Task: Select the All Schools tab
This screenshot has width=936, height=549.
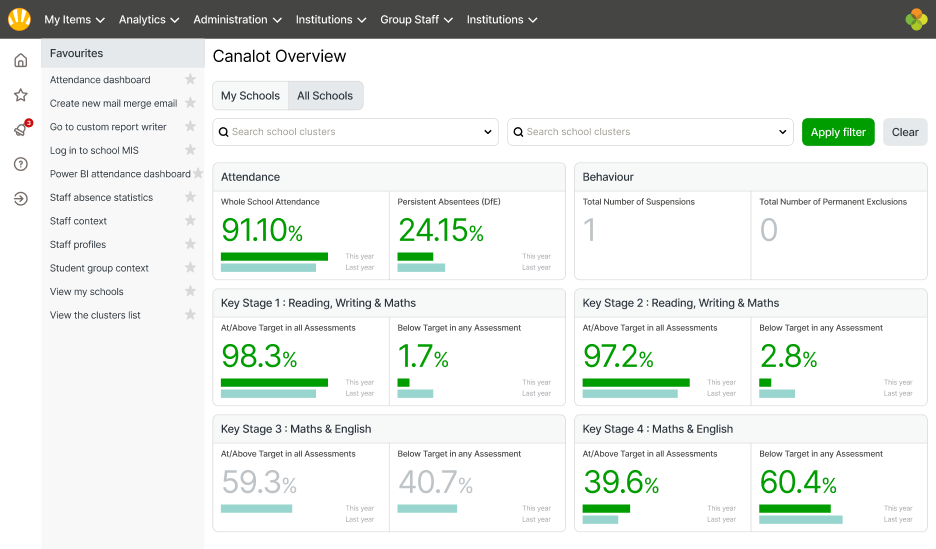Action: 325,96
